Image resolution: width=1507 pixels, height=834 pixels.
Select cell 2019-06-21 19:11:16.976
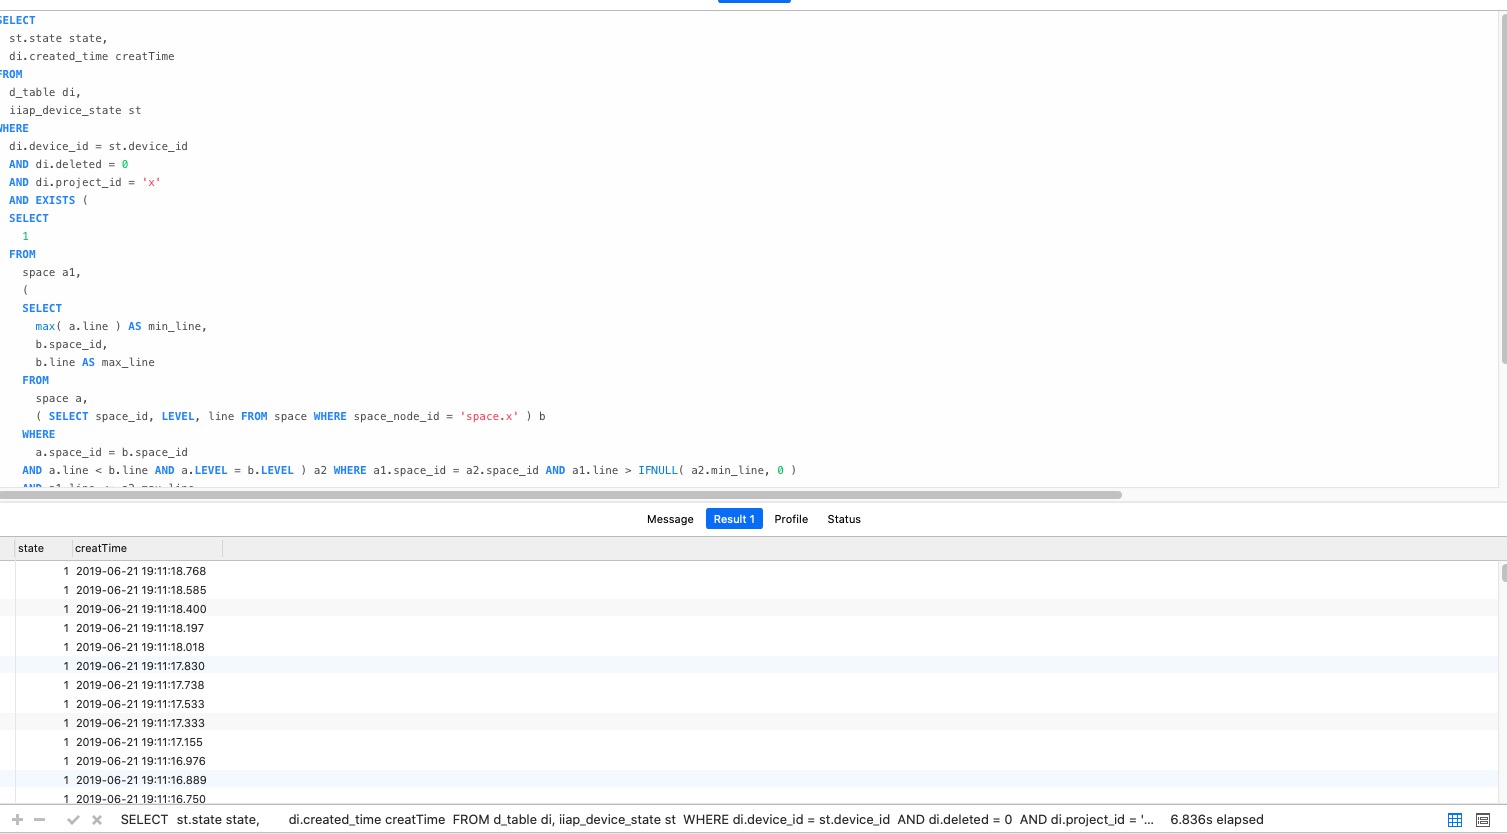[x=141, y=761]
